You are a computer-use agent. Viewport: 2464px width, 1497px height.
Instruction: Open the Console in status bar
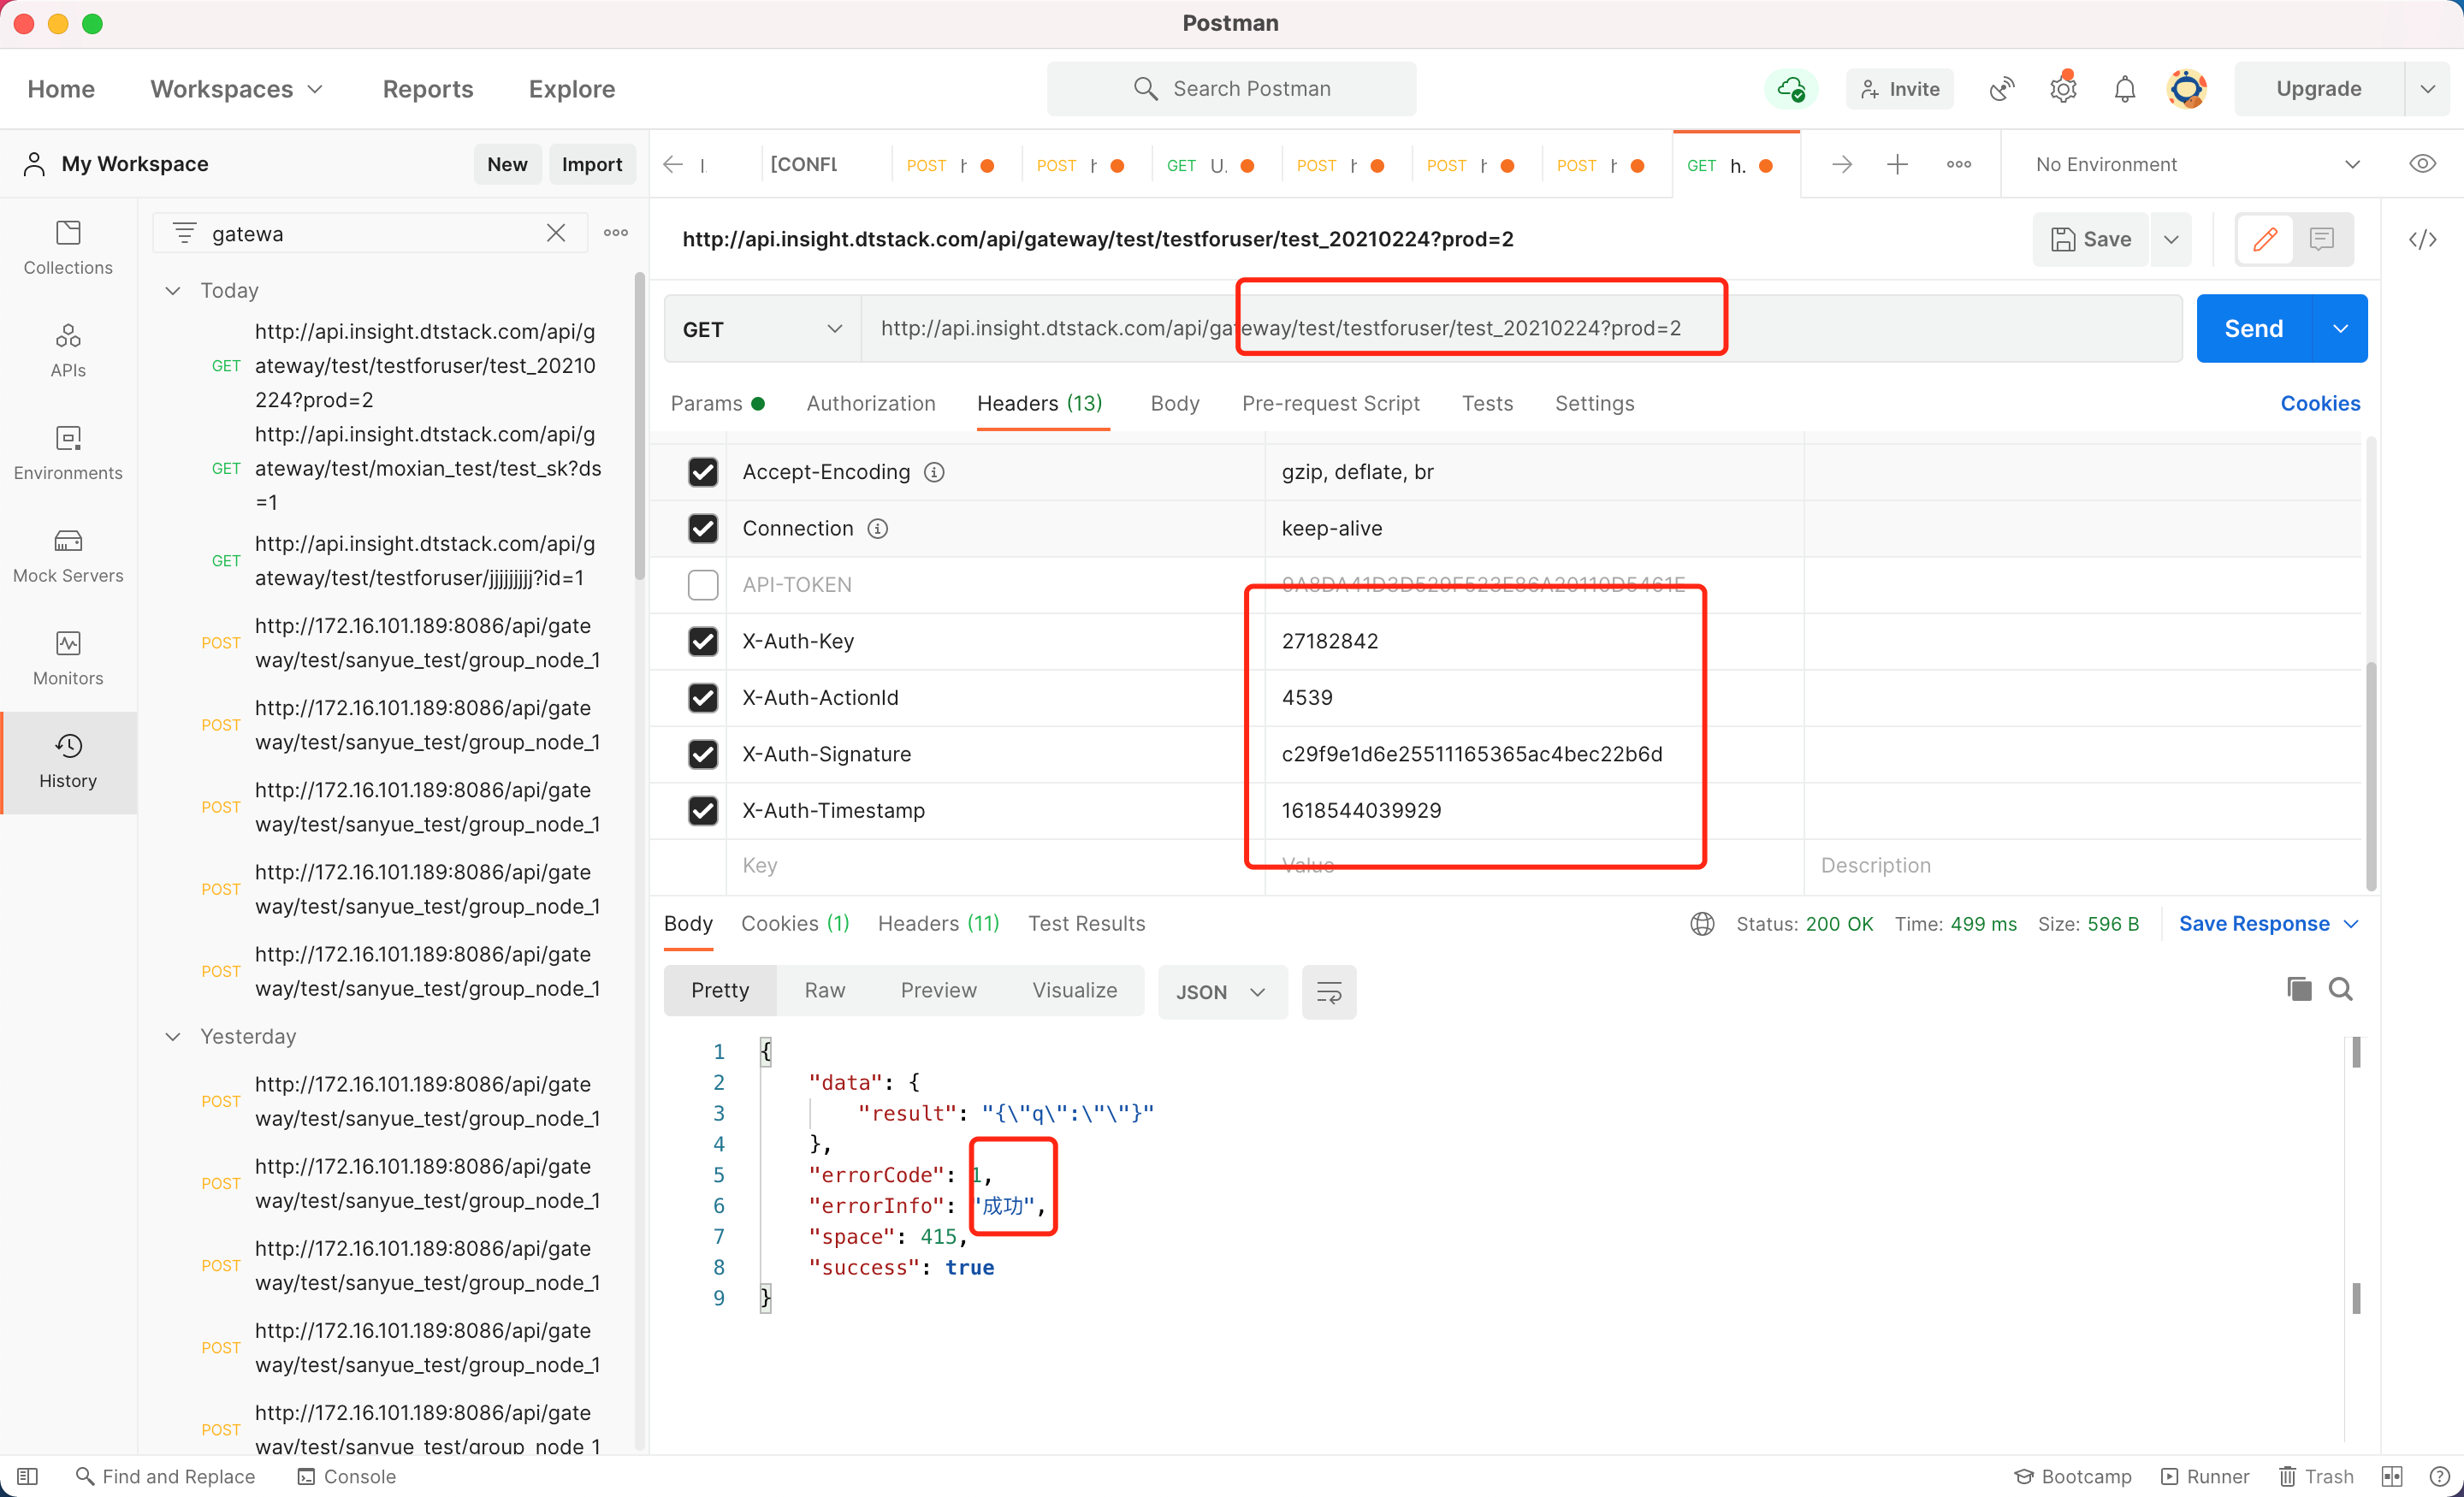pyautogui.click(x=346, y=1476)
